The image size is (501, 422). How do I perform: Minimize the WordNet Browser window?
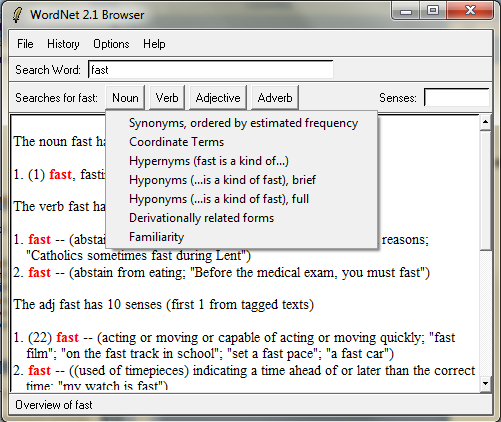406,12
